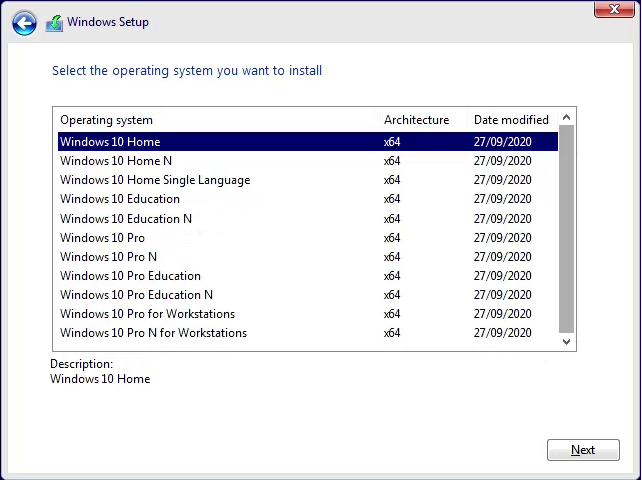Choose Windows 10 Home Single Language
Viewport: 642px width, 480px height.
coord(308,180)
